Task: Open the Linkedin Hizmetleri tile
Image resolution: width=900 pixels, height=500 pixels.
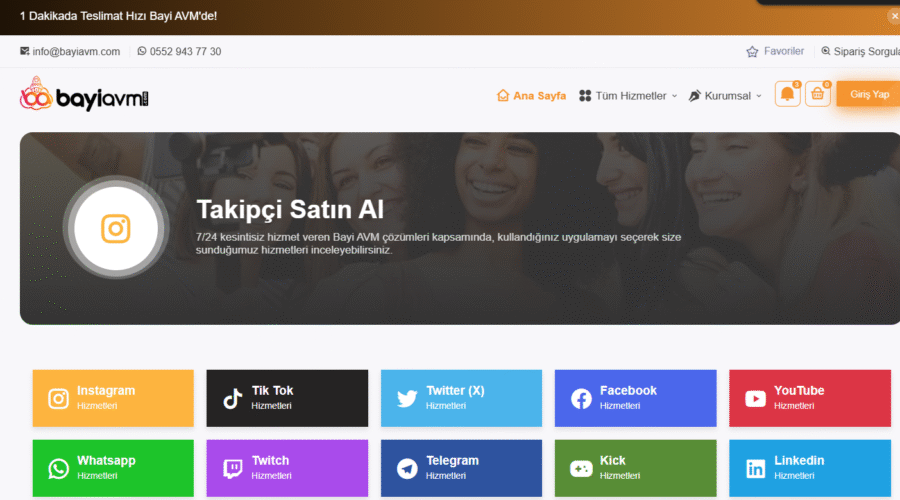Action: (x=810, y=468)
